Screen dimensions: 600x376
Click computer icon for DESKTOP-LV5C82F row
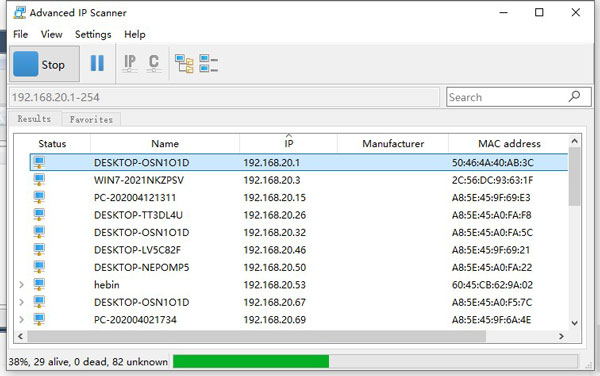pos(39,250)
